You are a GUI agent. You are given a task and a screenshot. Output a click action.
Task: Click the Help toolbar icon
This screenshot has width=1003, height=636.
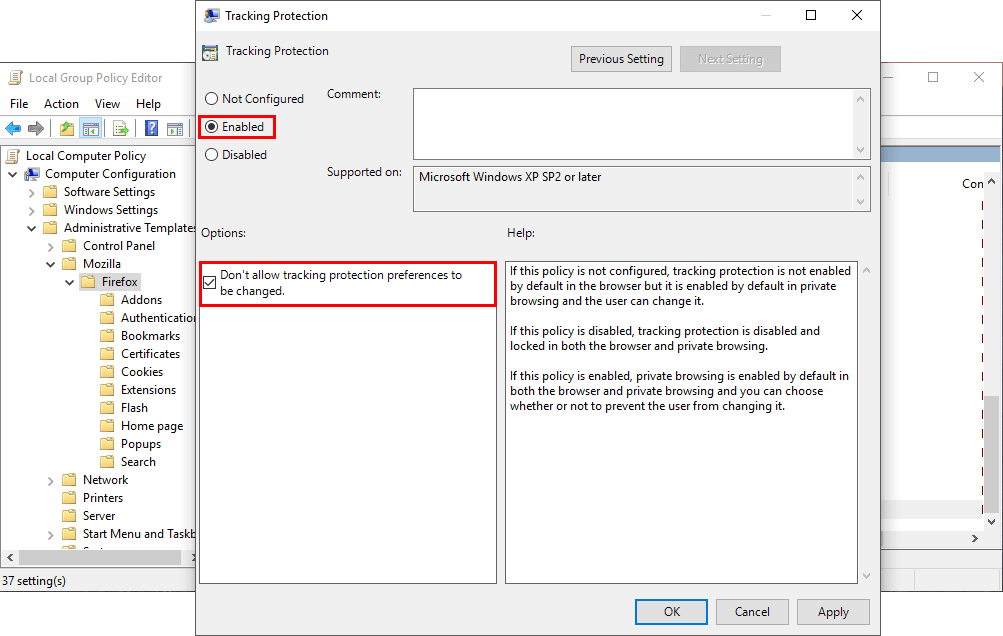(151, 127)
